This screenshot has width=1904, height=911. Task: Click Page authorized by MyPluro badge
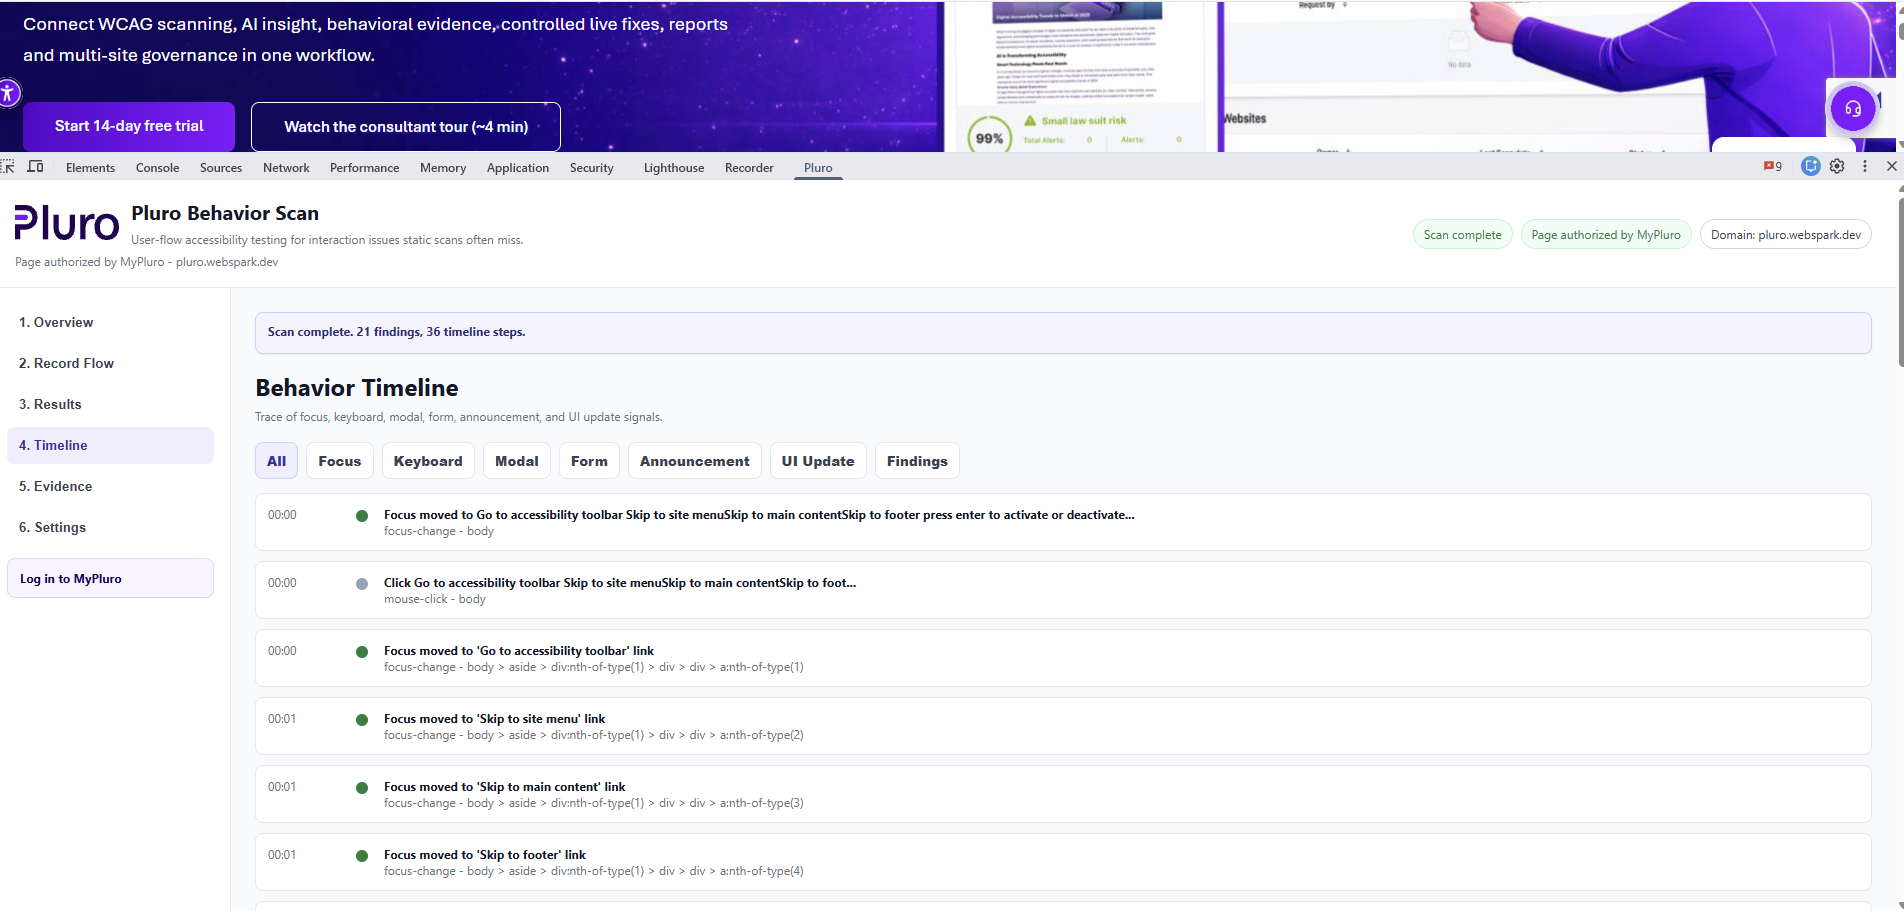pyautogui.click(x=1606, y=235)
